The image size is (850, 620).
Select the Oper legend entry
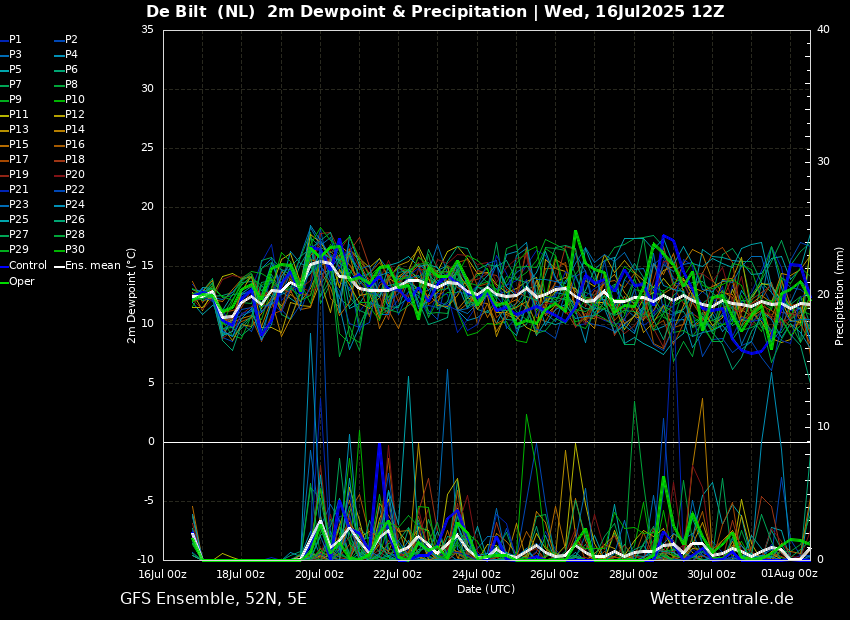(22, 281)
